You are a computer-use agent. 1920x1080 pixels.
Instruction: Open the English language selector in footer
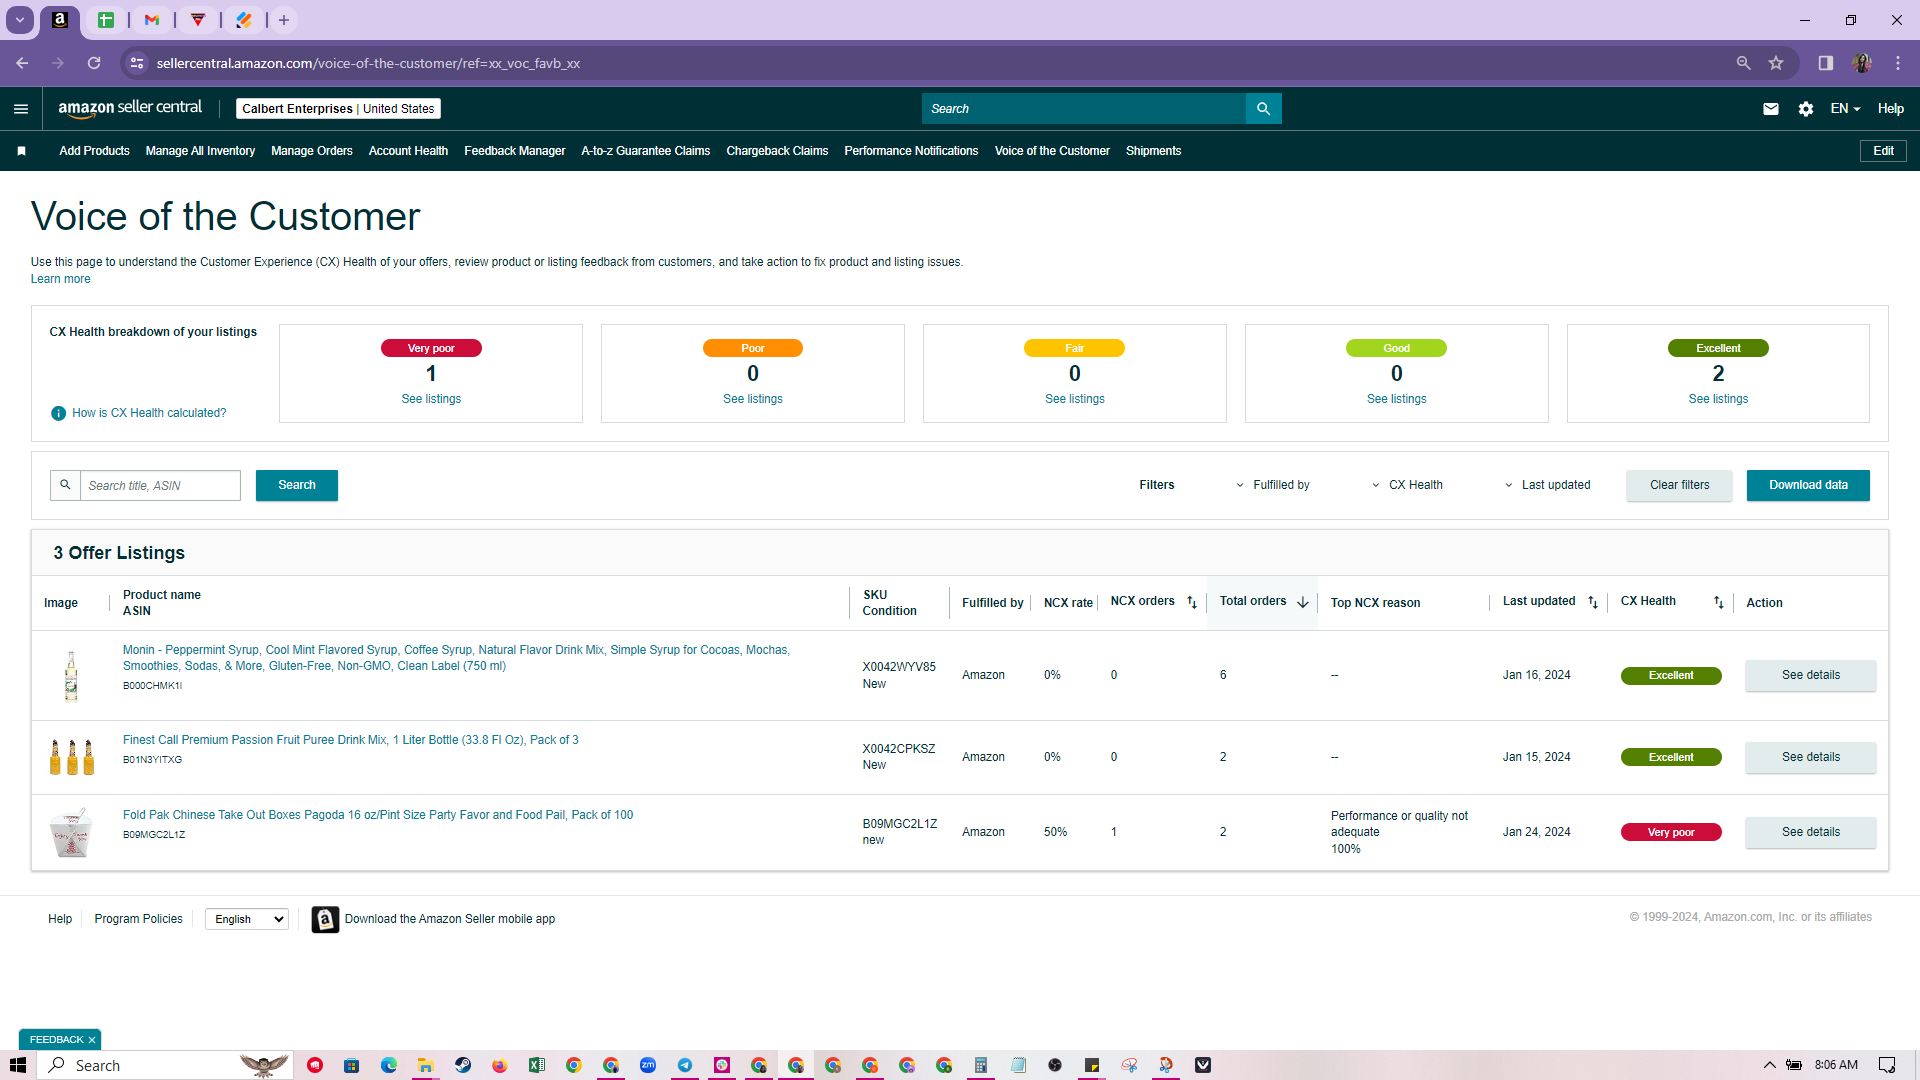[x=247, y=919]
